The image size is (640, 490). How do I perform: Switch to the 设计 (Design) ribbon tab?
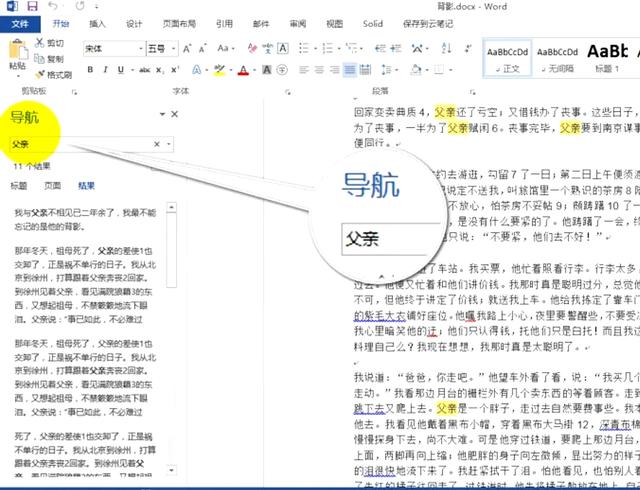click(x=134, y=24)
